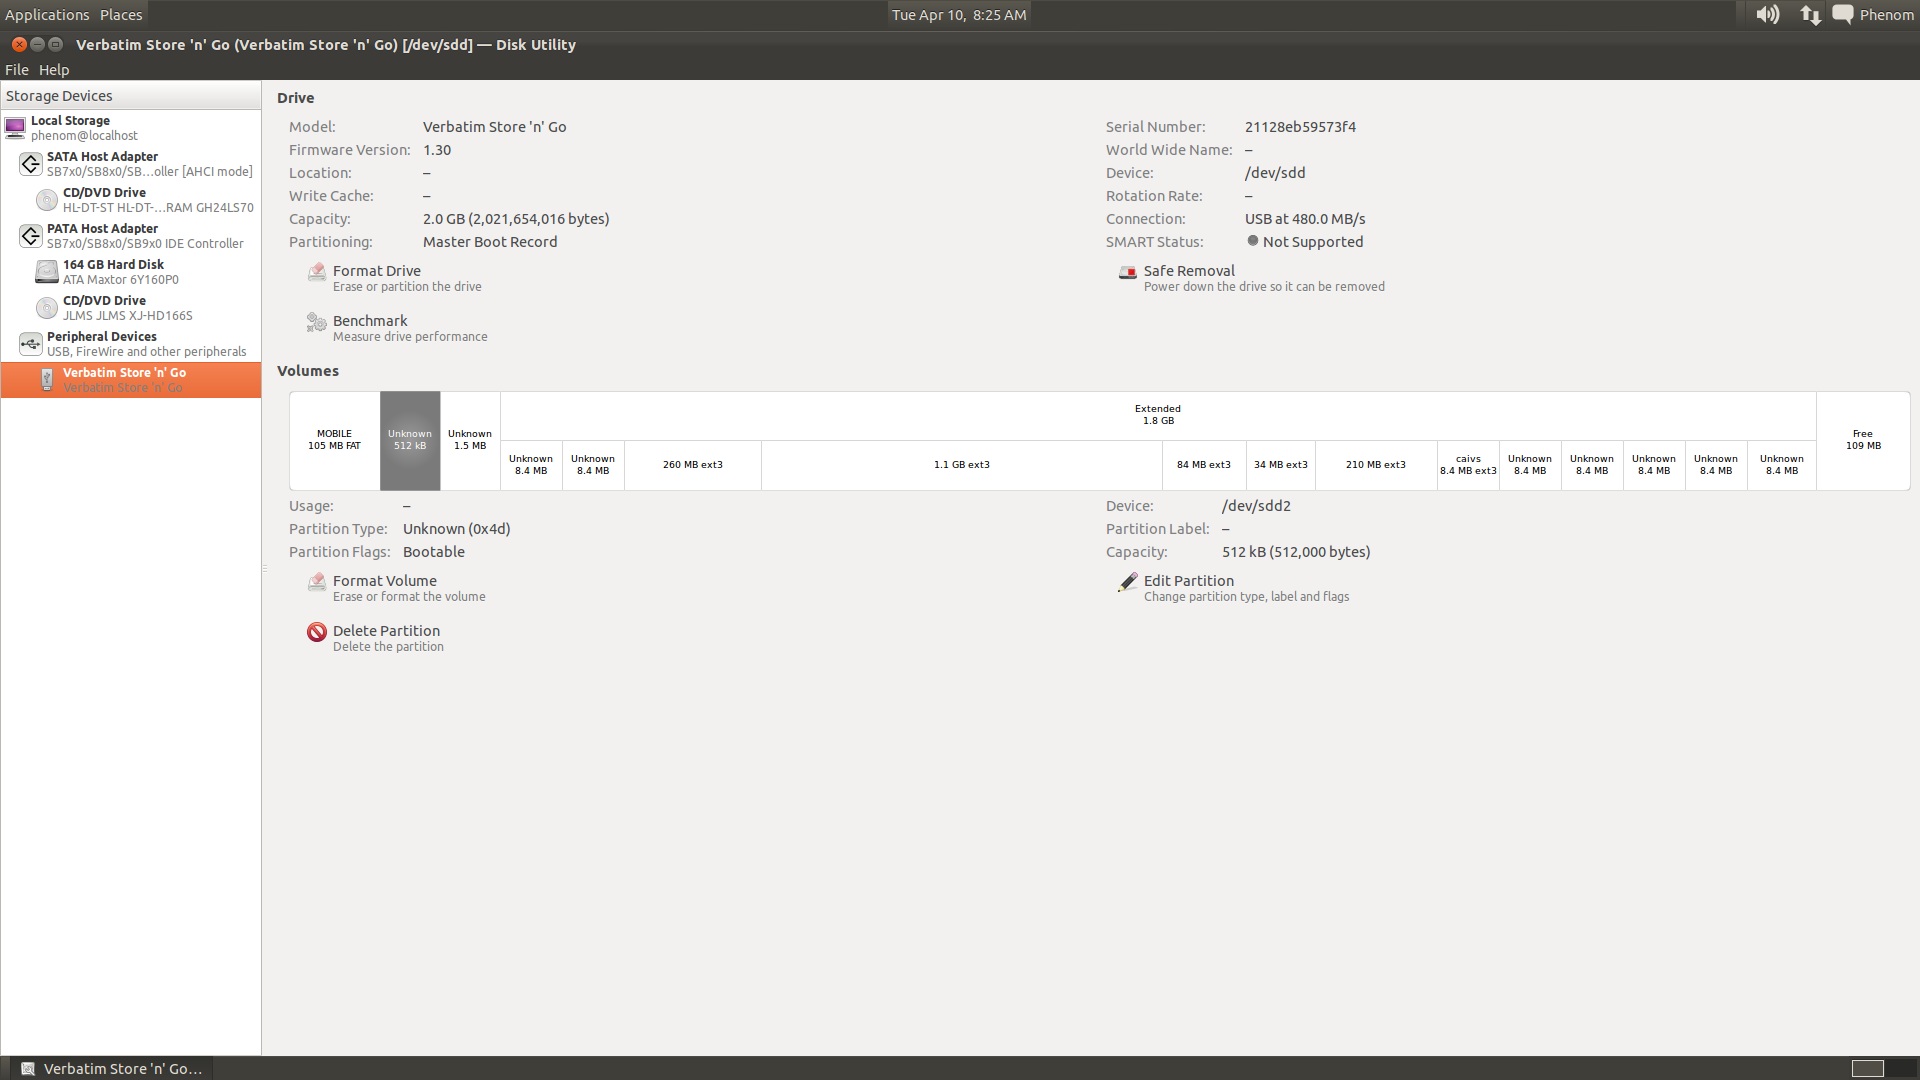Click the Edit Partition pencil icon
This screenshot has height=1080, width=1920.
1127,582
